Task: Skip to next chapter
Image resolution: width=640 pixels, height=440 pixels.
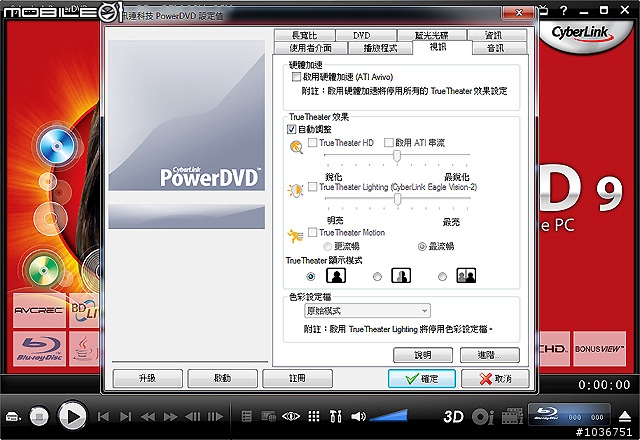Action: pyautogui.click(x=126, y=417)
